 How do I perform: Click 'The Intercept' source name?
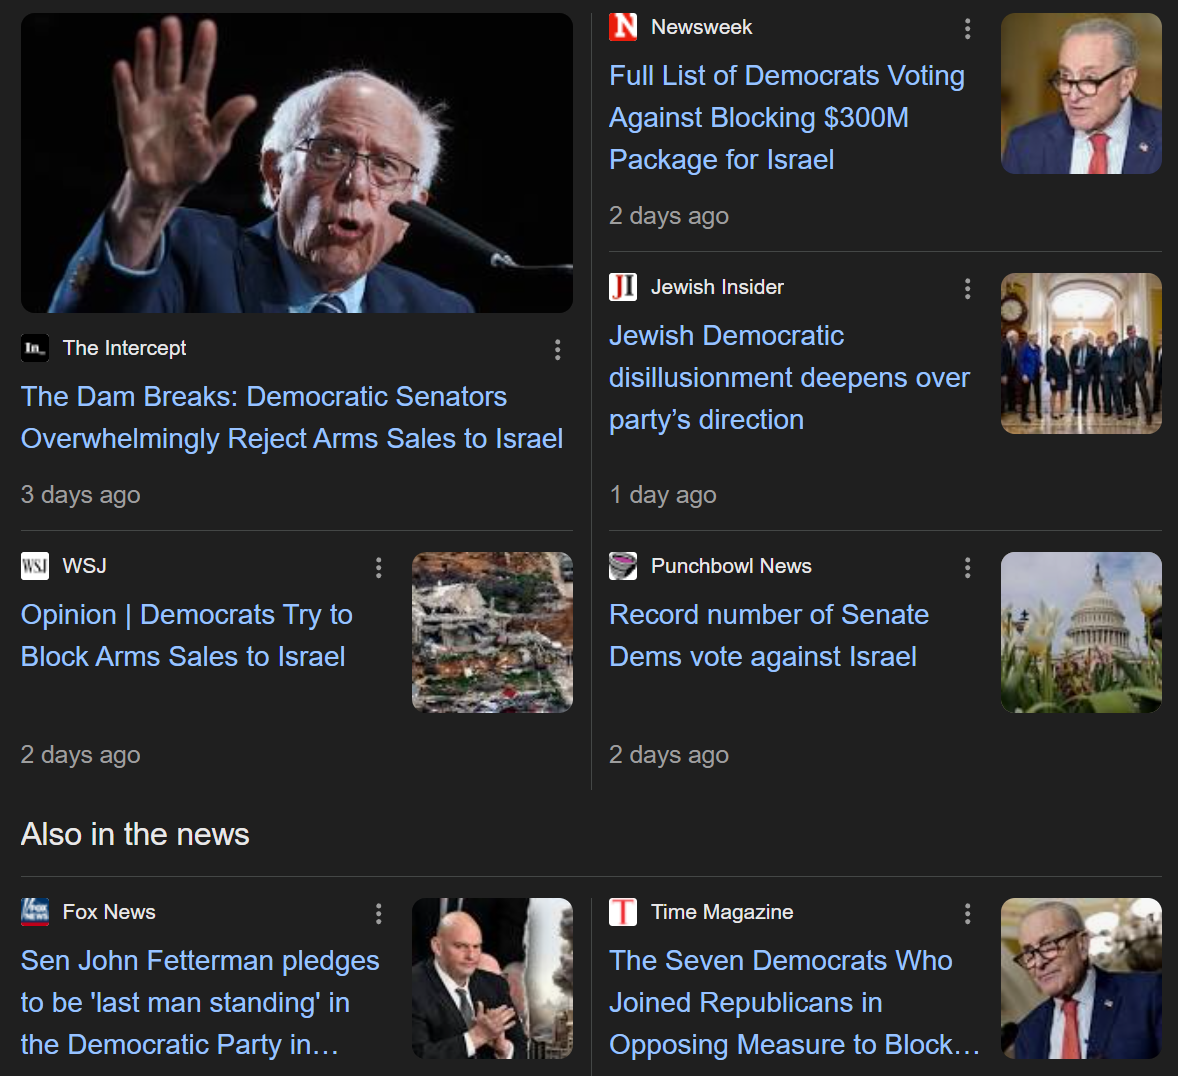click(124, 348)
